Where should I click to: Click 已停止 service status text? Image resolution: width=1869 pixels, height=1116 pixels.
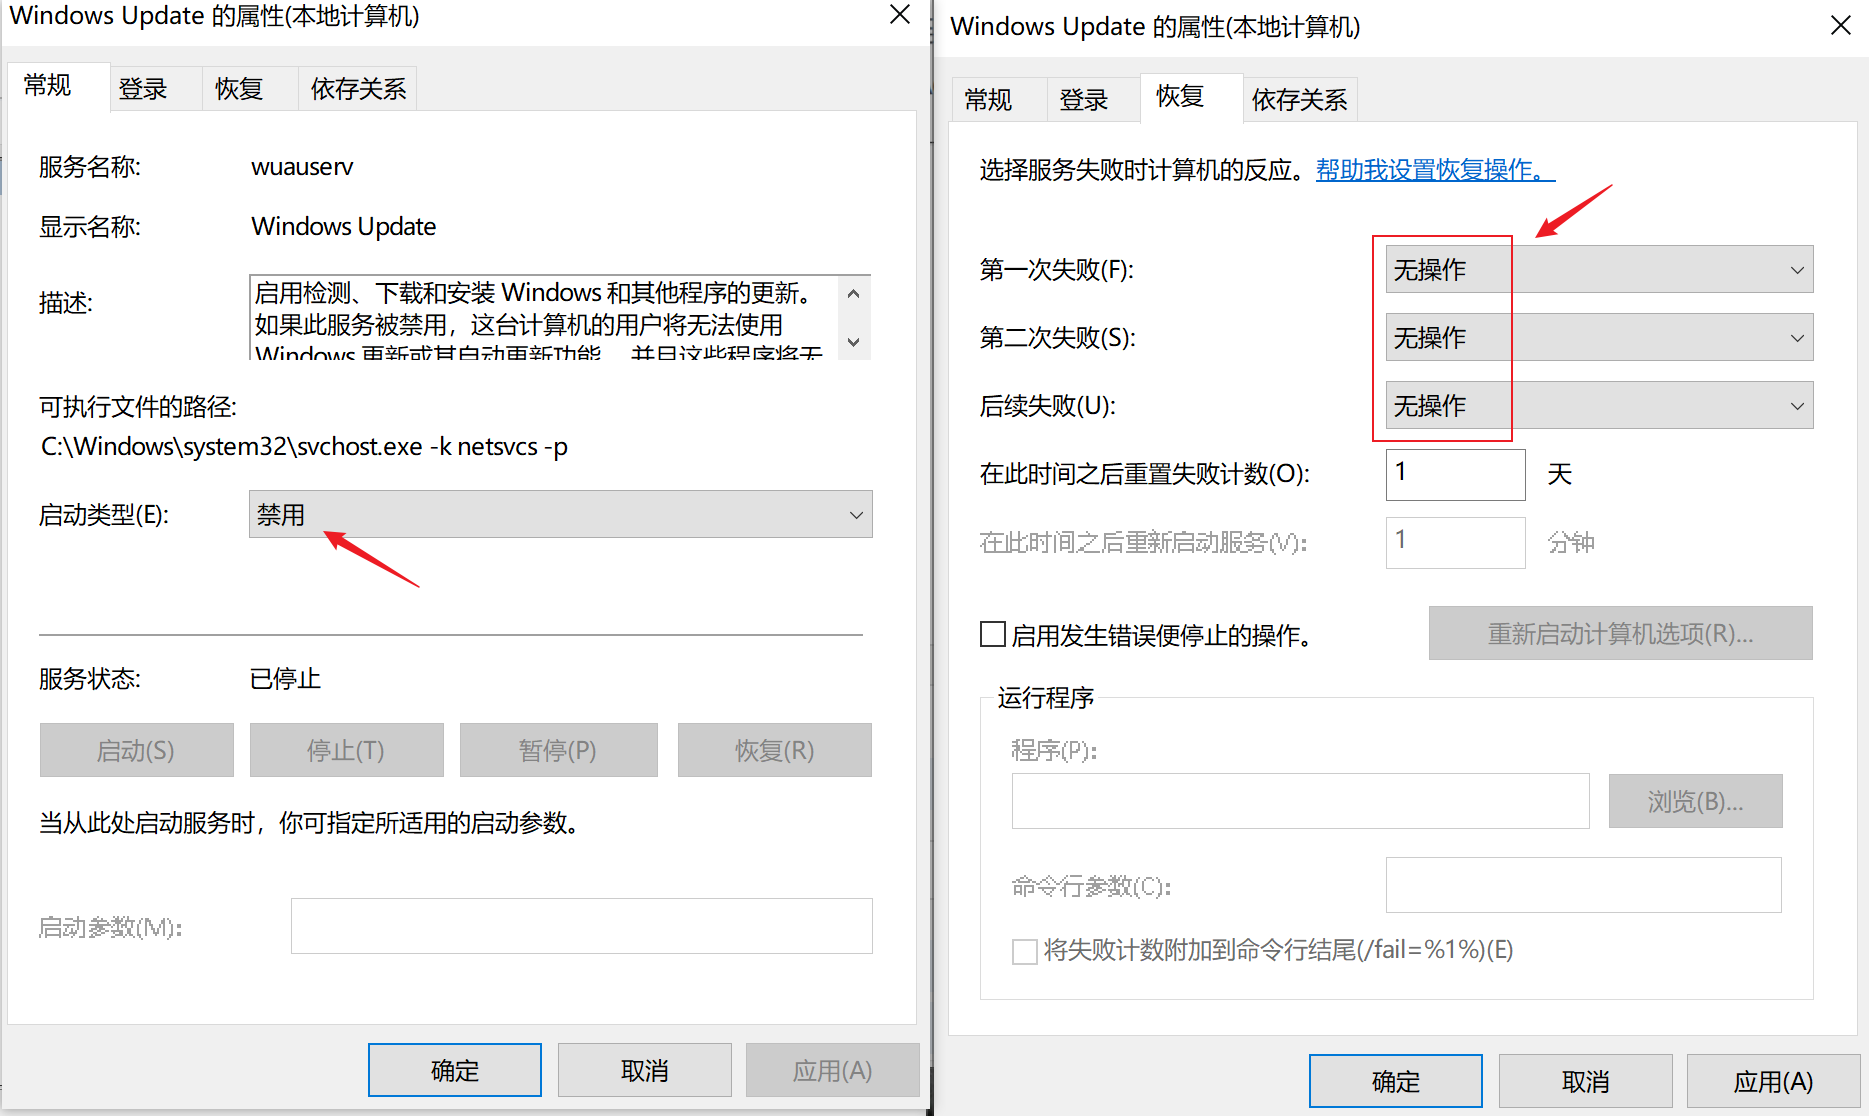pos(285,679)
